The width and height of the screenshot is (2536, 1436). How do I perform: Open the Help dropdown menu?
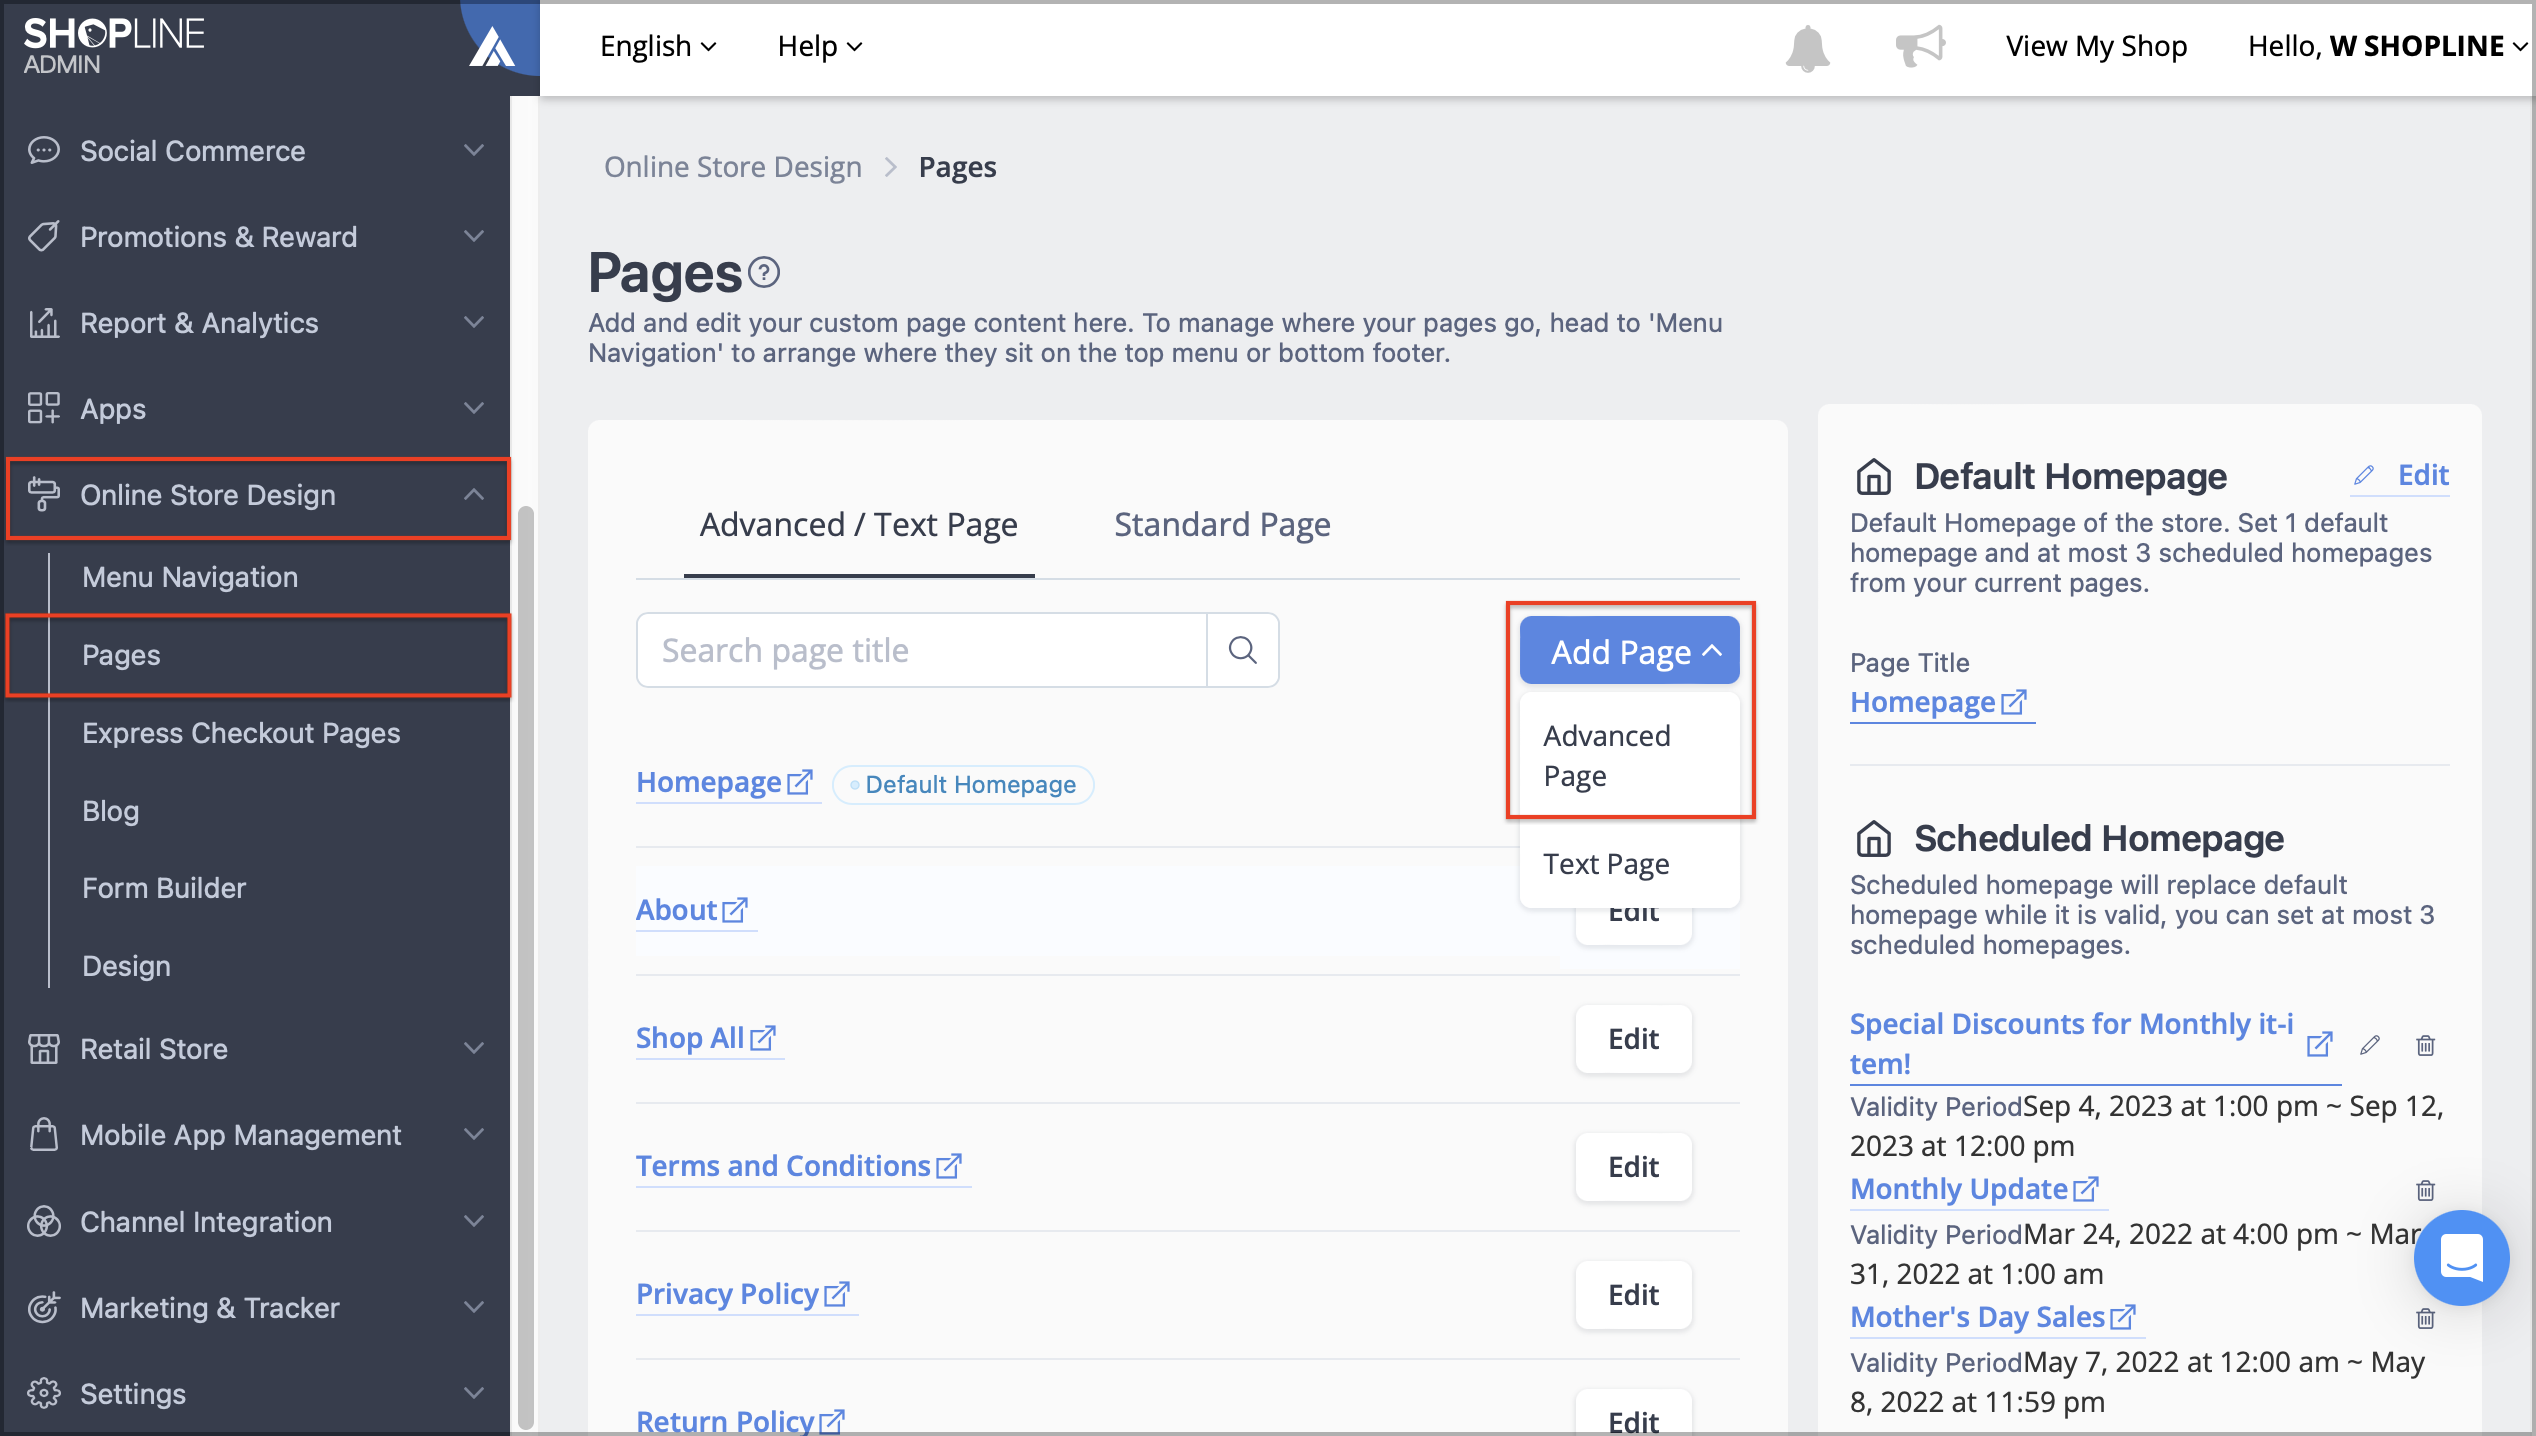820,46
